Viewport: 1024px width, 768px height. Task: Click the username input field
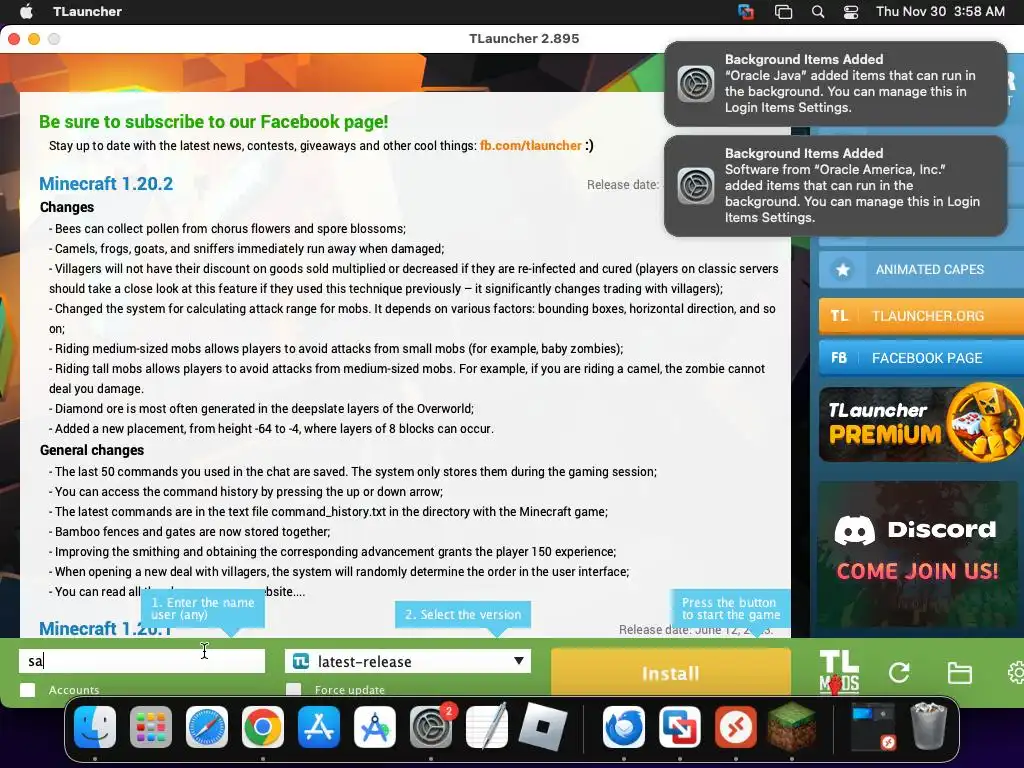(x=142, y=661)
